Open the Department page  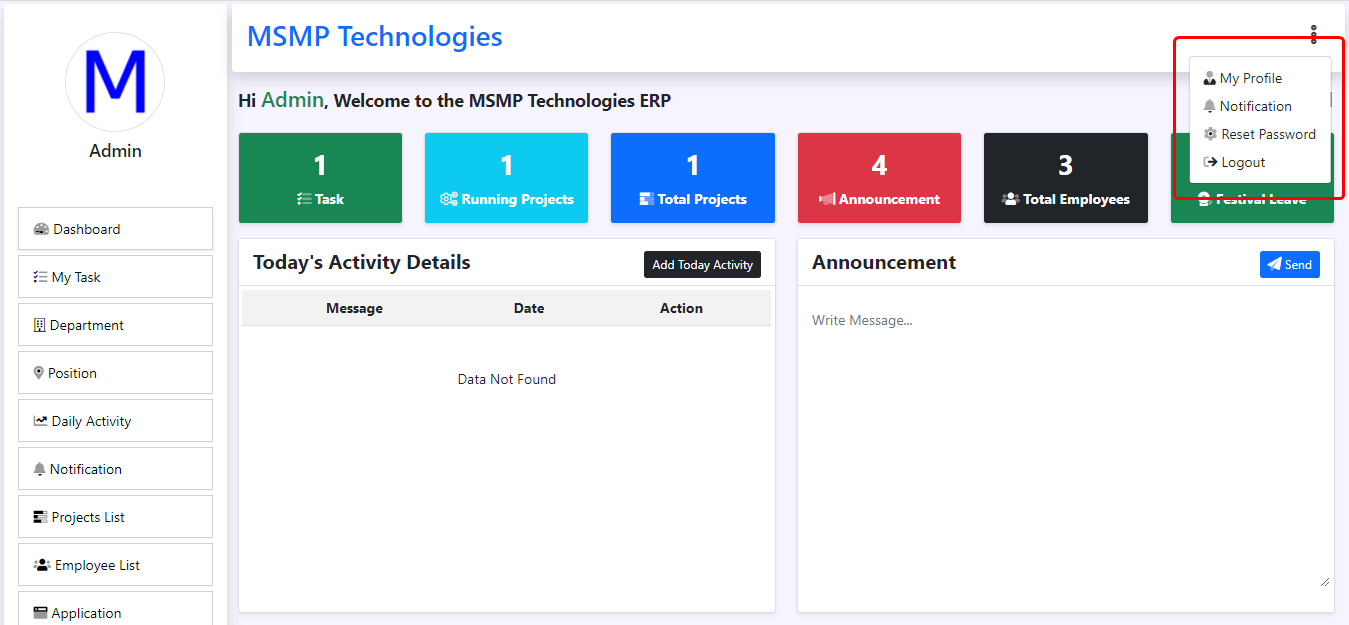coord(115,325)
